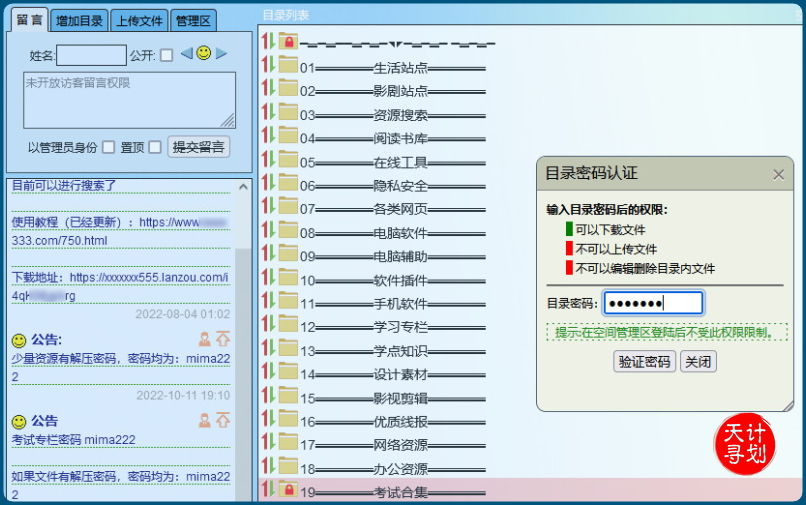The height and width of the screenshot is (505, 806).
Task: Open the 留言 tab
Action: [x=29, y=20]
